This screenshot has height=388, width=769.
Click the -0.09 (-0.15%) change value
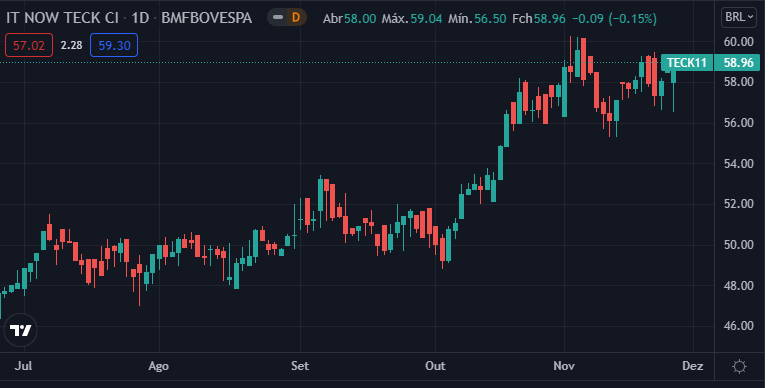pos(614,19)
